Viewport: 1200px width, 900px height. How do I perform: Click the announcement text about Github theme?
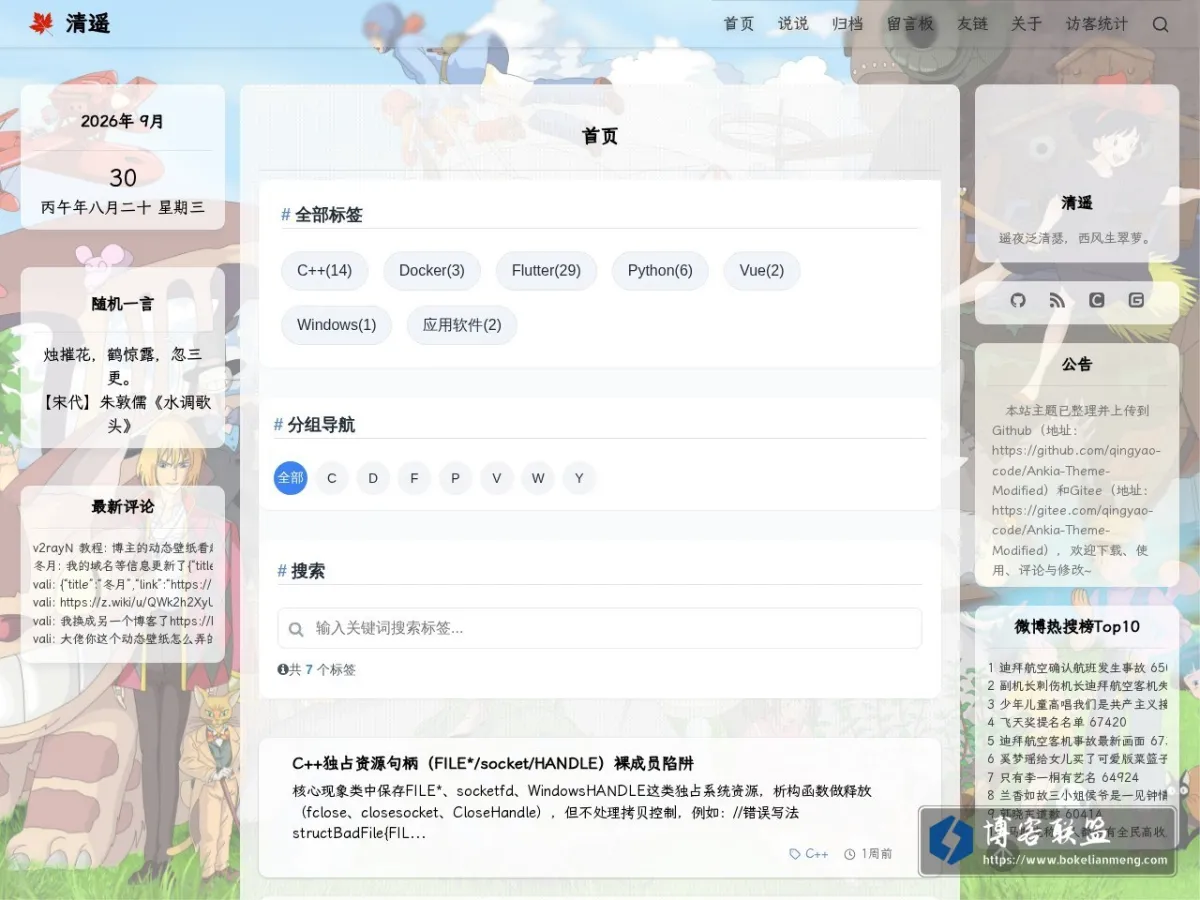point(1077,490)
